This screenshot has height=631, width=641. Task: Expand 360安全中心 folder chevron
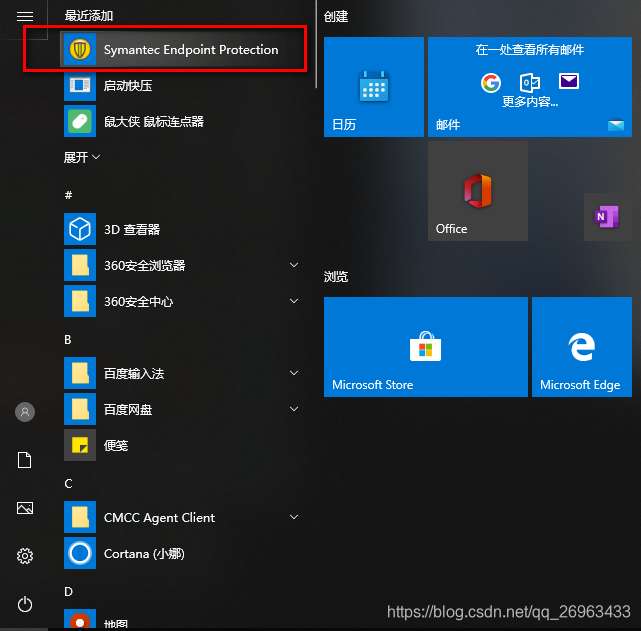point(294,301)
